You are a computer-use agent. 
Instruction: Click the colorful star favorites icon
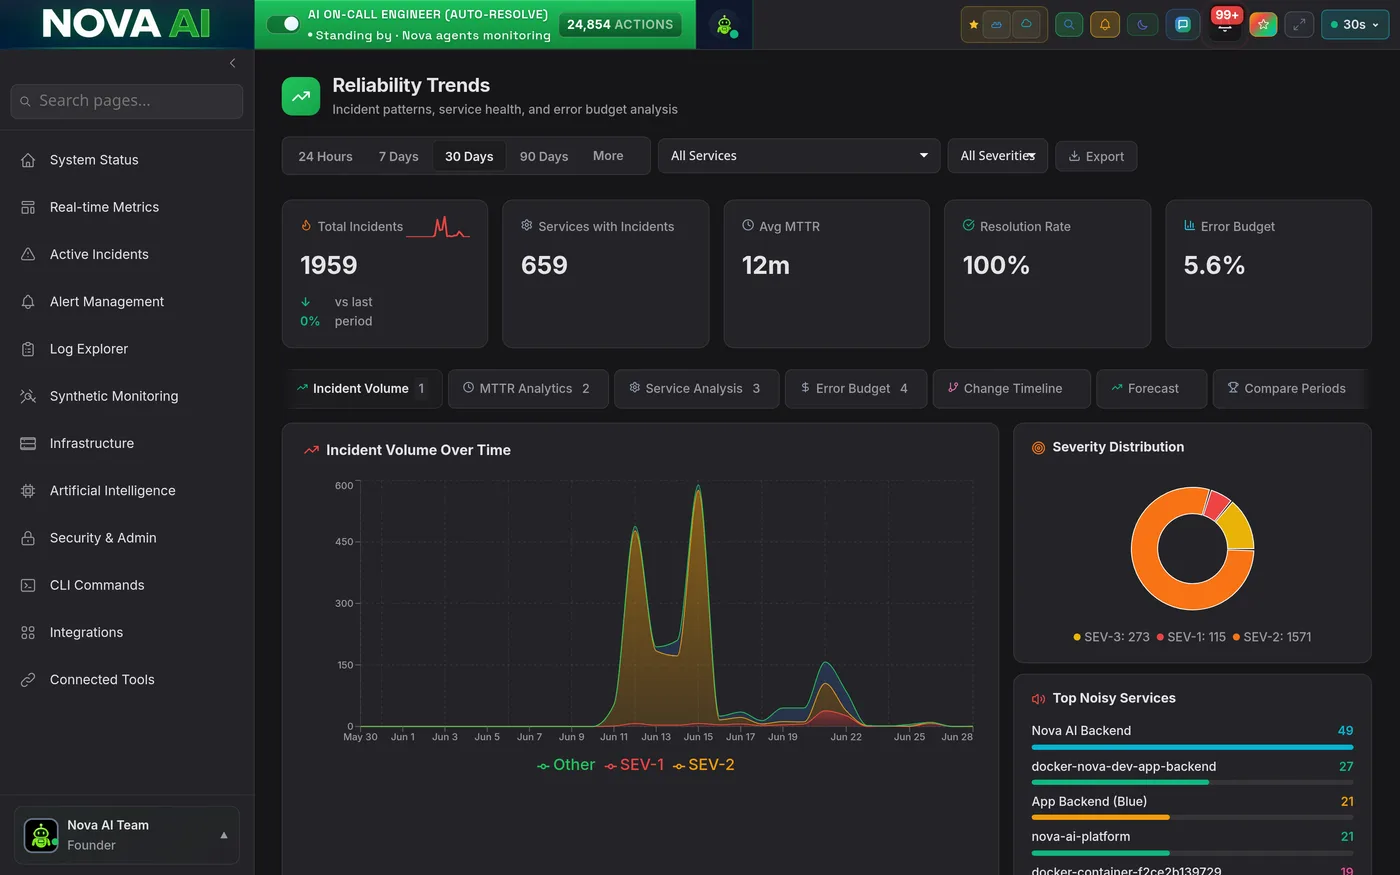pyautogui.click(x=1263, y=25)
